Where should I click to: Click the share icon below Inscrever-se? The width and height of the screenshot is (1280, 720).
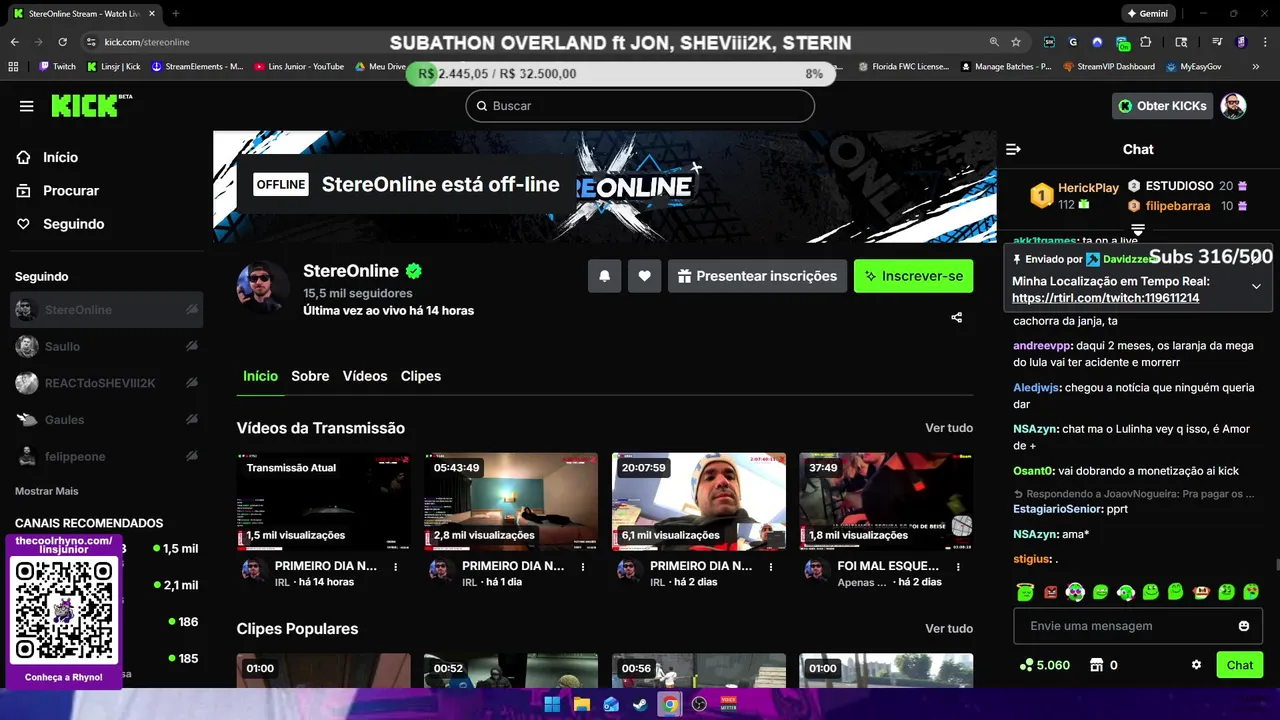point(957,317)
